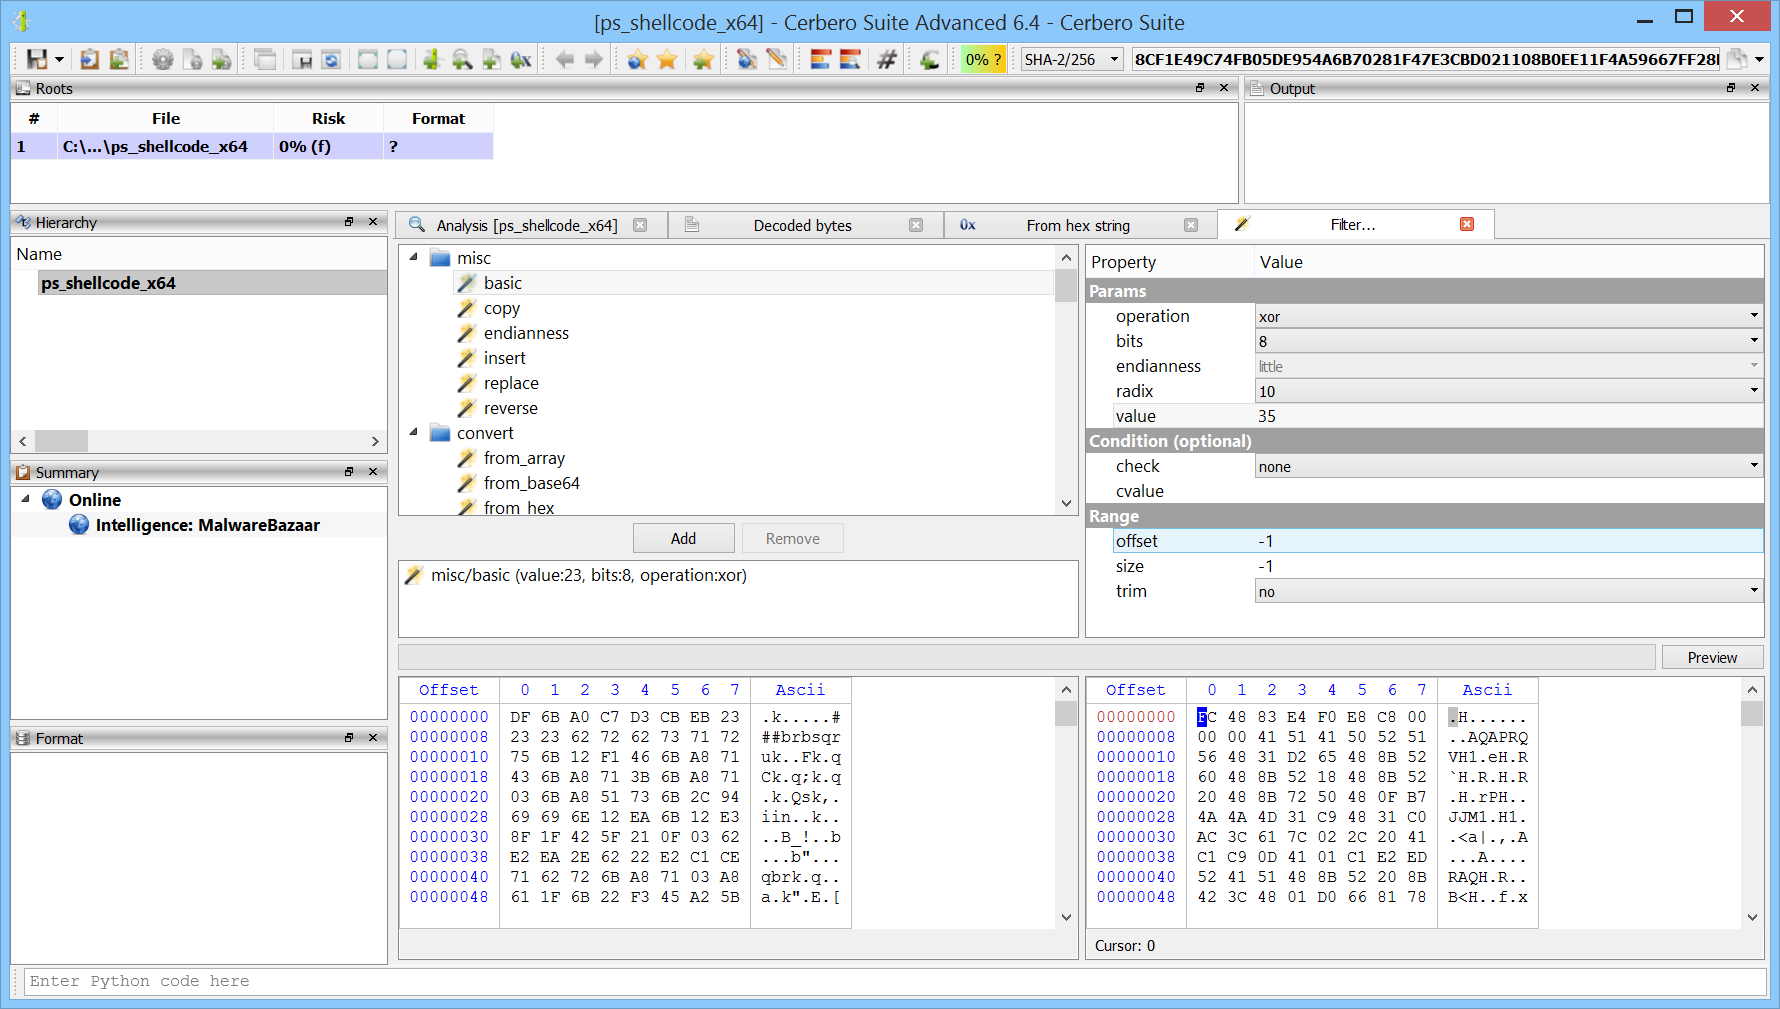Click the Remove button
The width and height of the screenshot is (1780, 1009).
pyautogui.click(x=792, y=538)
